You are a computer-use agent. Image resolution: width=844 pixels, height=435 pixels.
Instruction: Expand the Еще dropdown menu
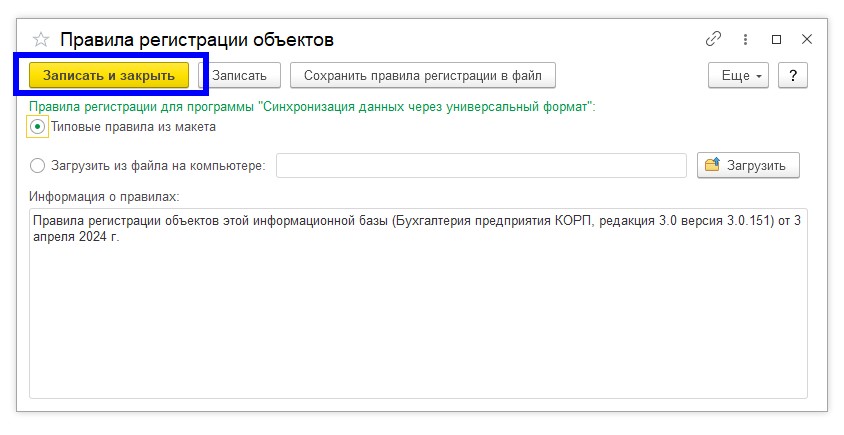tap(737, 75)
